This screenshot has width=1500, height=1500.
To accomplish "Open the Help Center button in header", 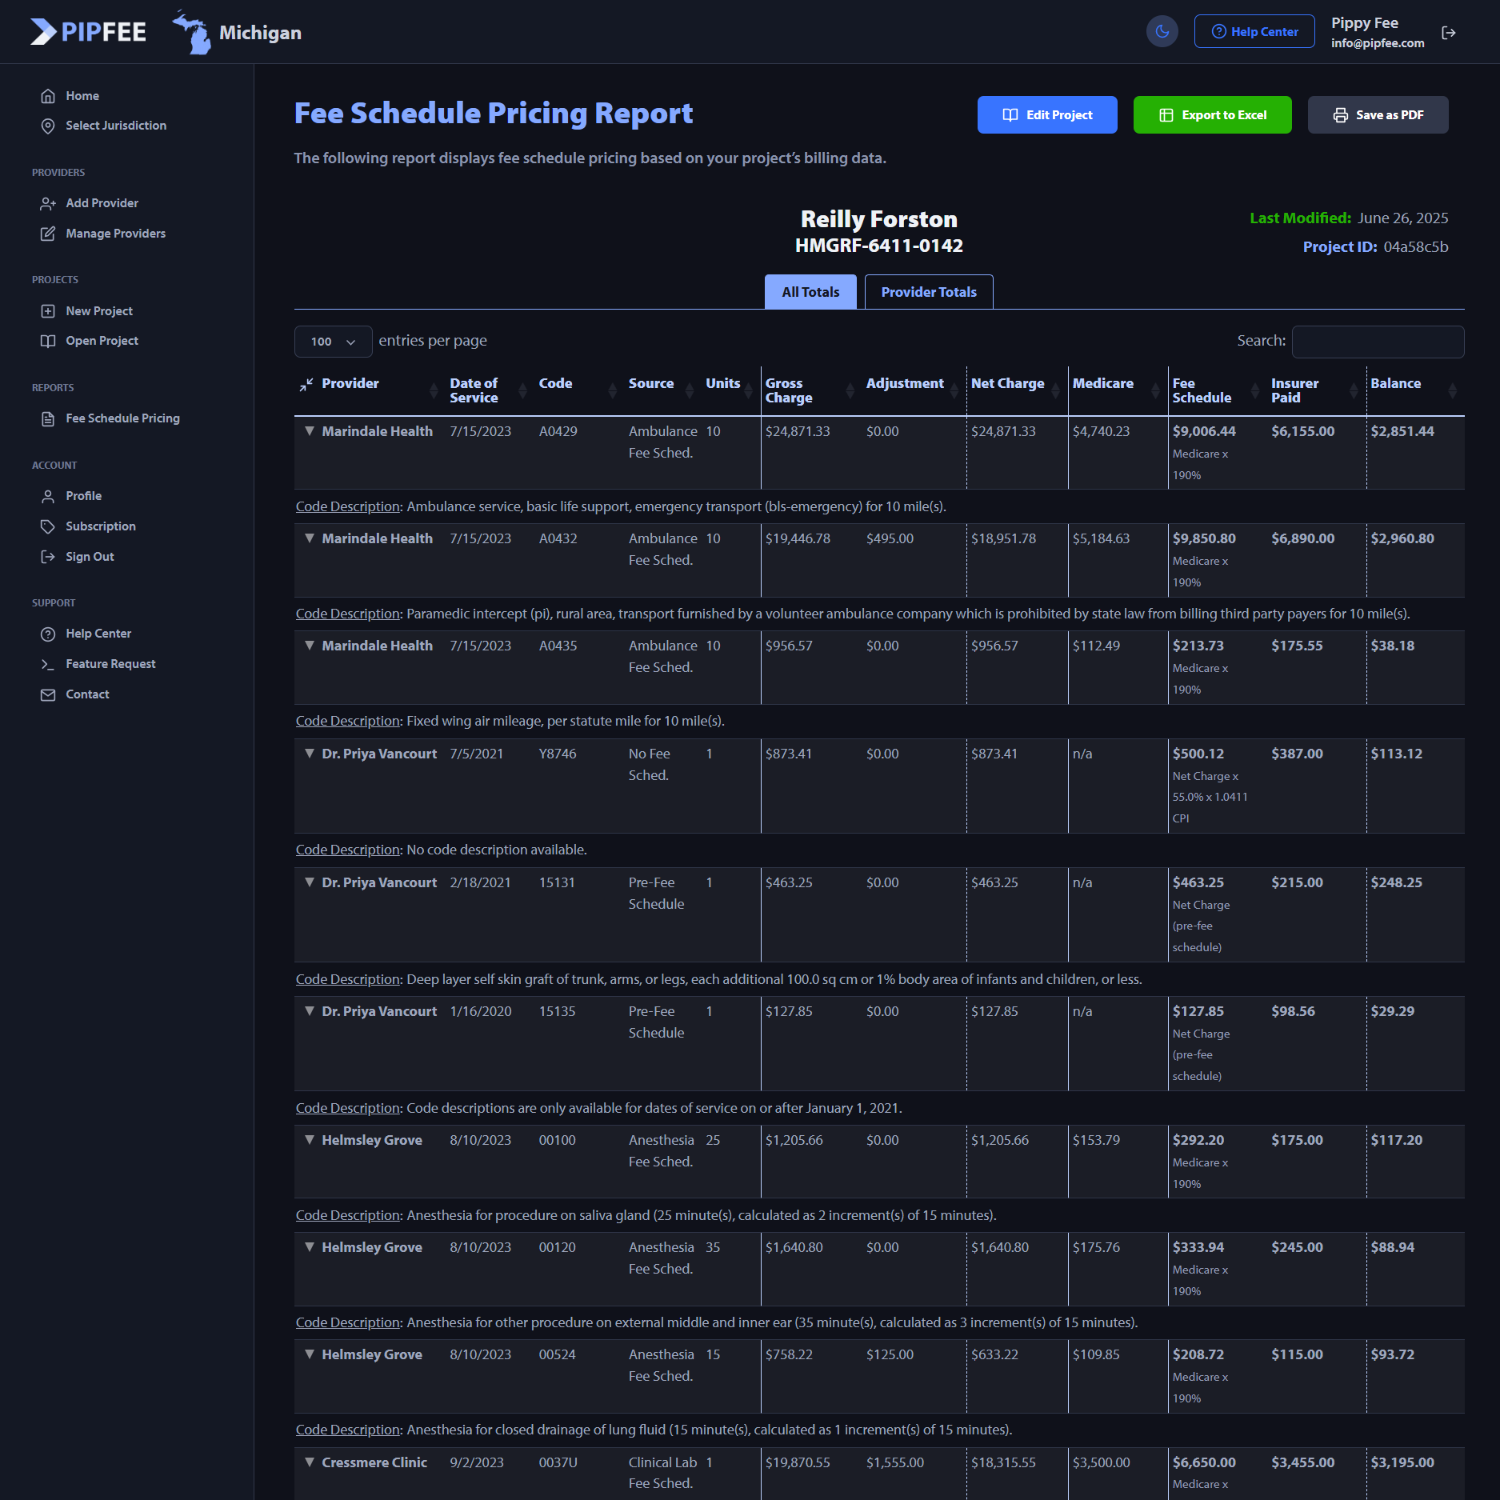I will pyautogui.click(x=1254, y=31).
